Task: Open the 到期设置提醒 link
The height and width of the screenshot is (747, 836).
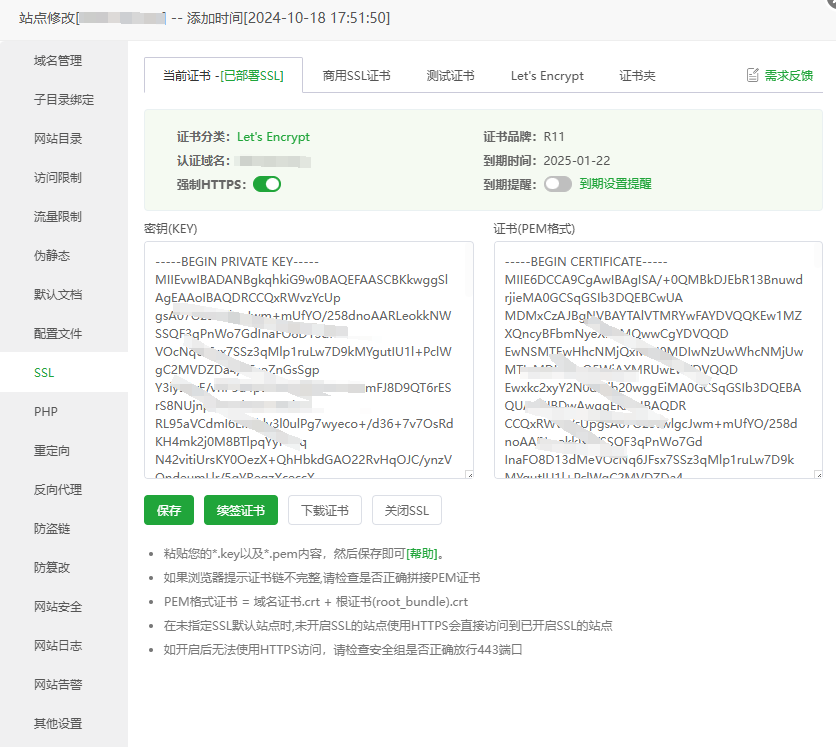Action: point(615,184)
